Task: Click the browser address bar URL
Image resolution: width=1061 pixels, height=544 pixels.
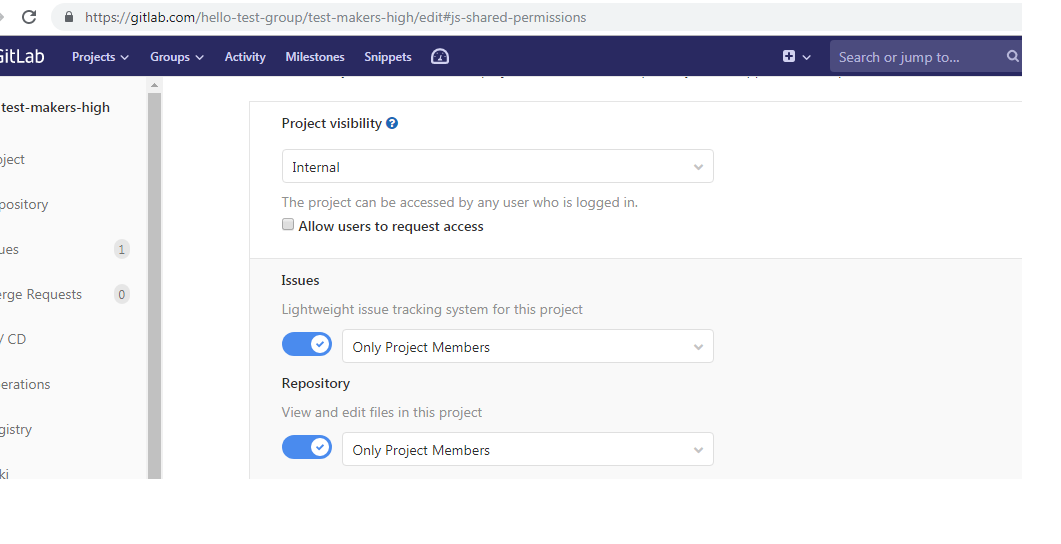Action: click(x=336, y=17)
